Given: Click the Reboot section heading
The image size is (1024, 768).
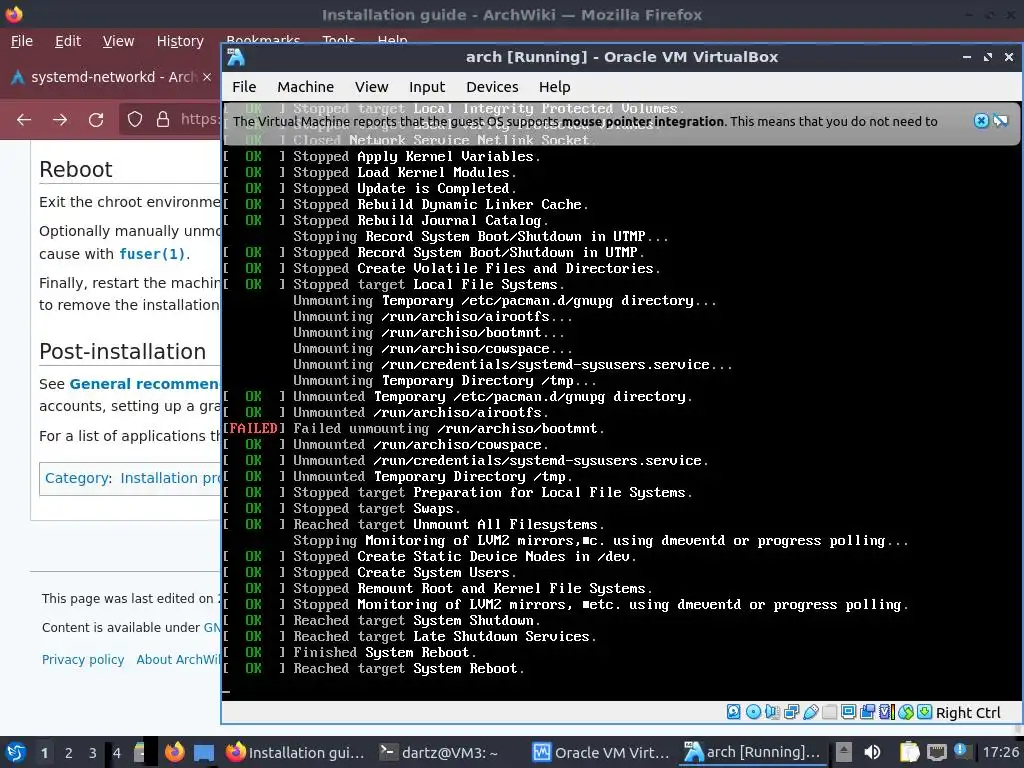Looking at the screenshot, I should click(x=76, y=170).
